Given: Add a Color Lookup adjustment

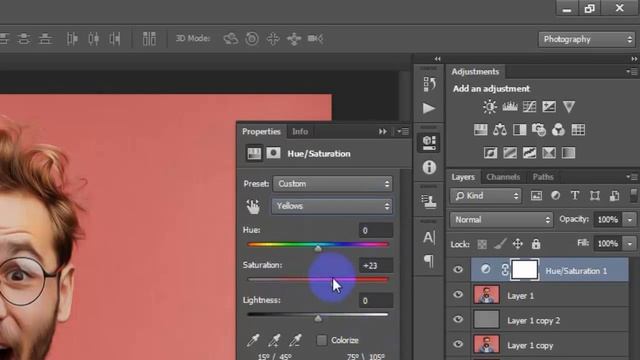Looking at the screenshot, I should coord(578,130).
